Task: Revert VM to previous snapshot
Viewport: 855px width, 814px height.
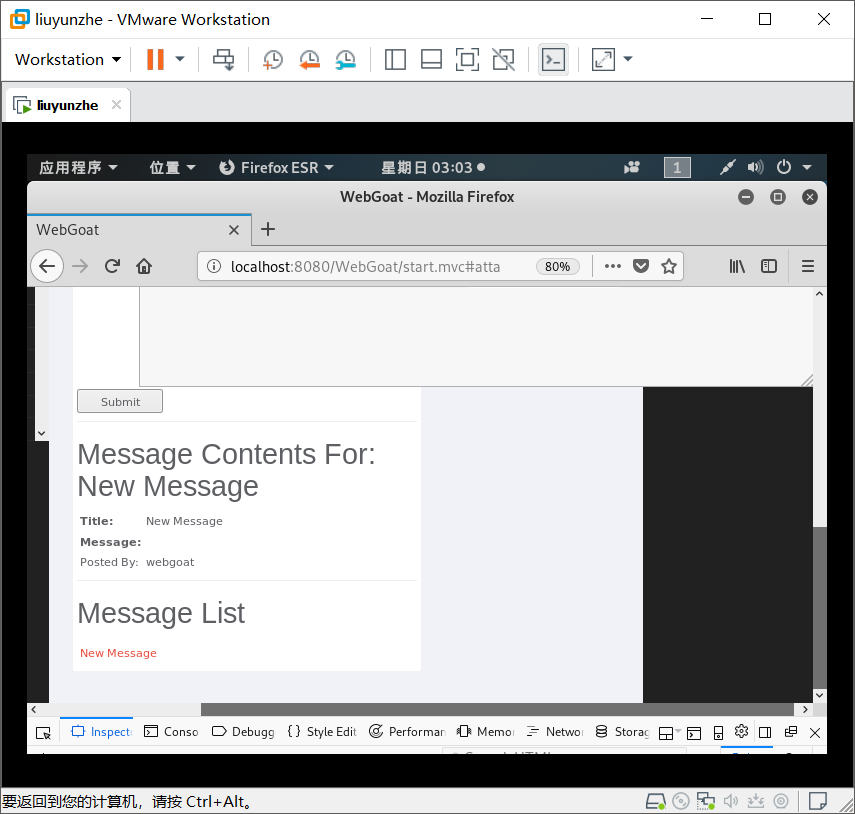Action: click(309, 59)
